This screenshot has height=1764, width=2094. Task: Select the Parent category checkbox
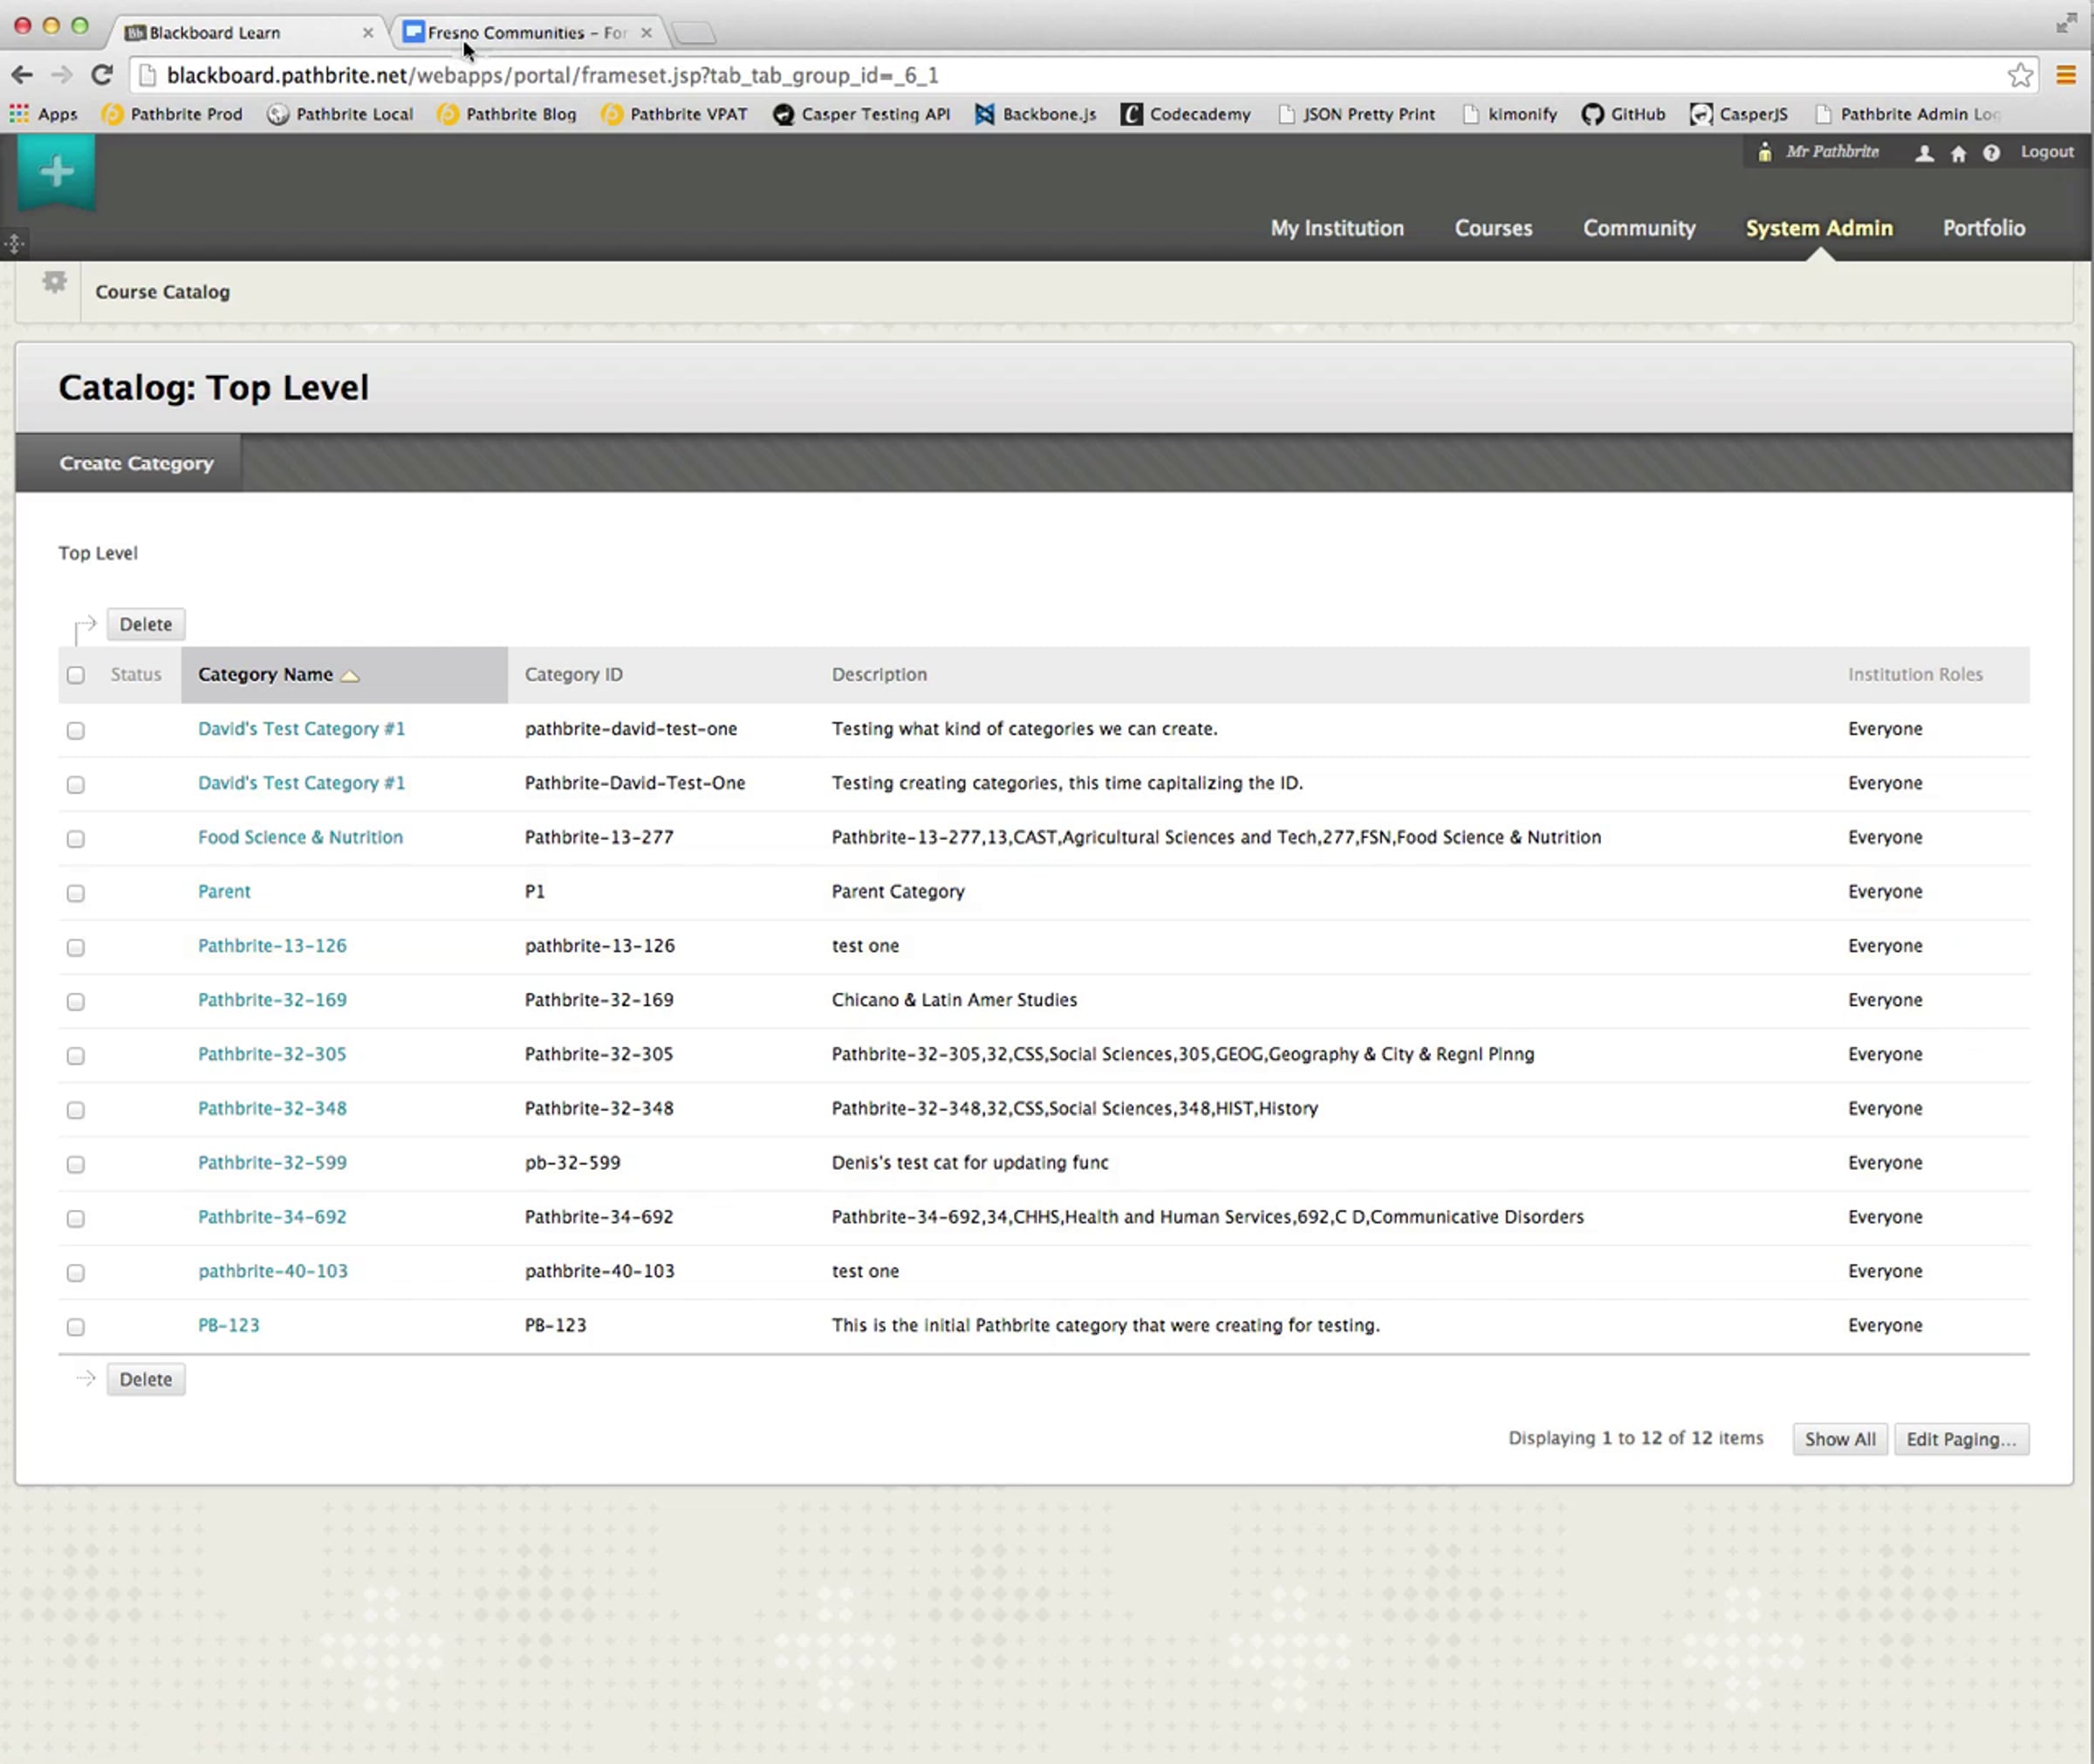pyautogui.click(x=76, y=893)
